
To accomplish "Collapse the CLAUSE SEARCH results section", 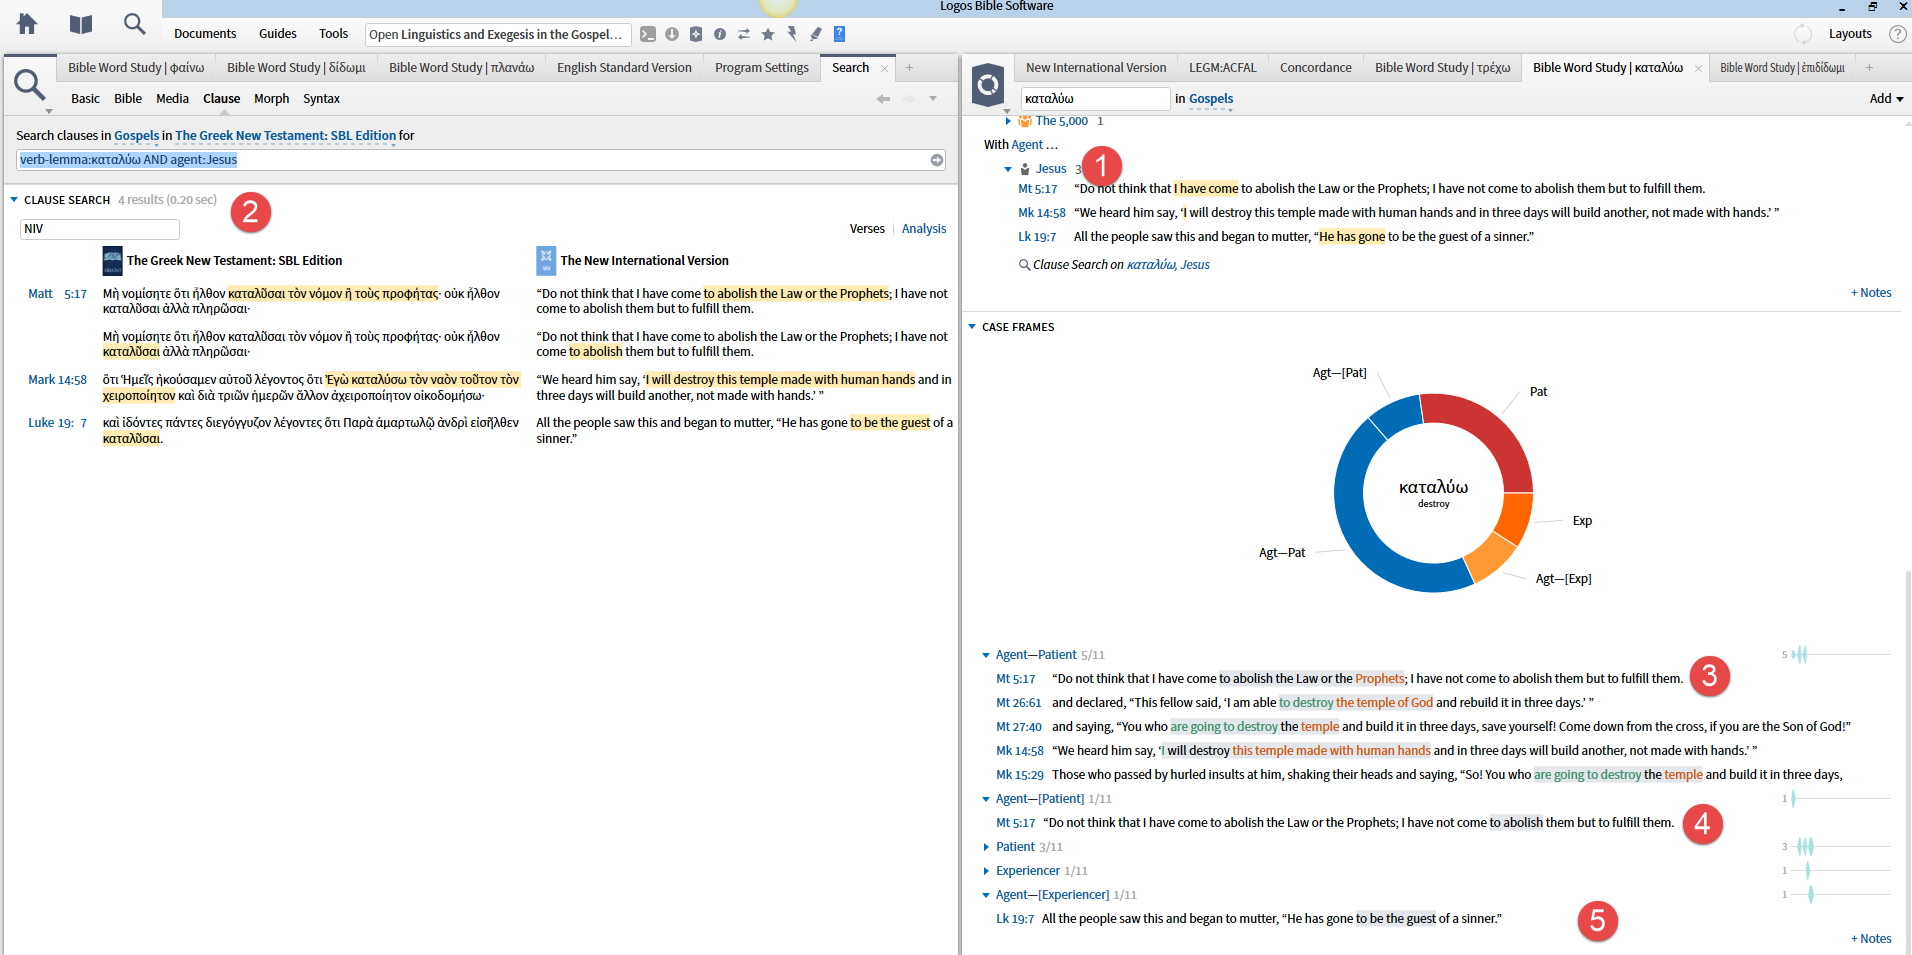I will tap(14, 200).
